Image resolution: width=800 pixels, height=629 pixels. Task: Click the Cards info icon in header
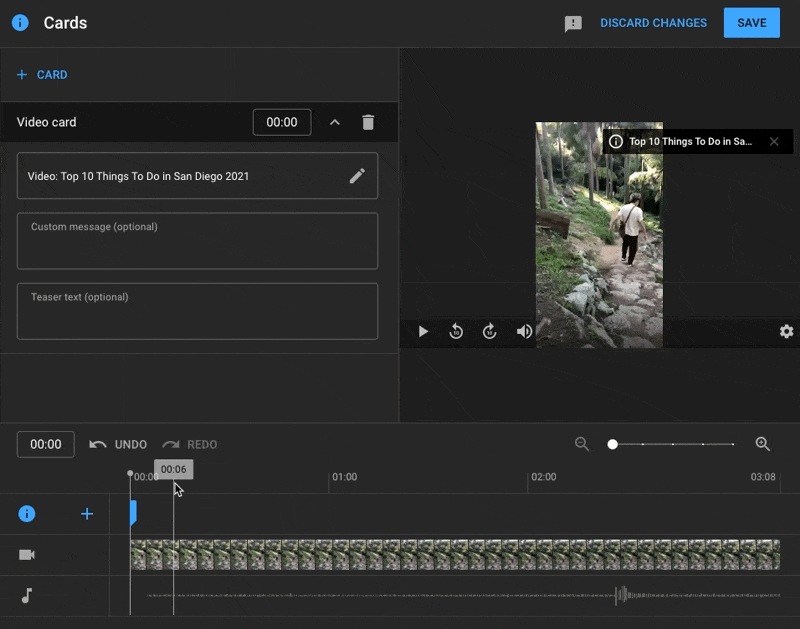tap(20, 23)
